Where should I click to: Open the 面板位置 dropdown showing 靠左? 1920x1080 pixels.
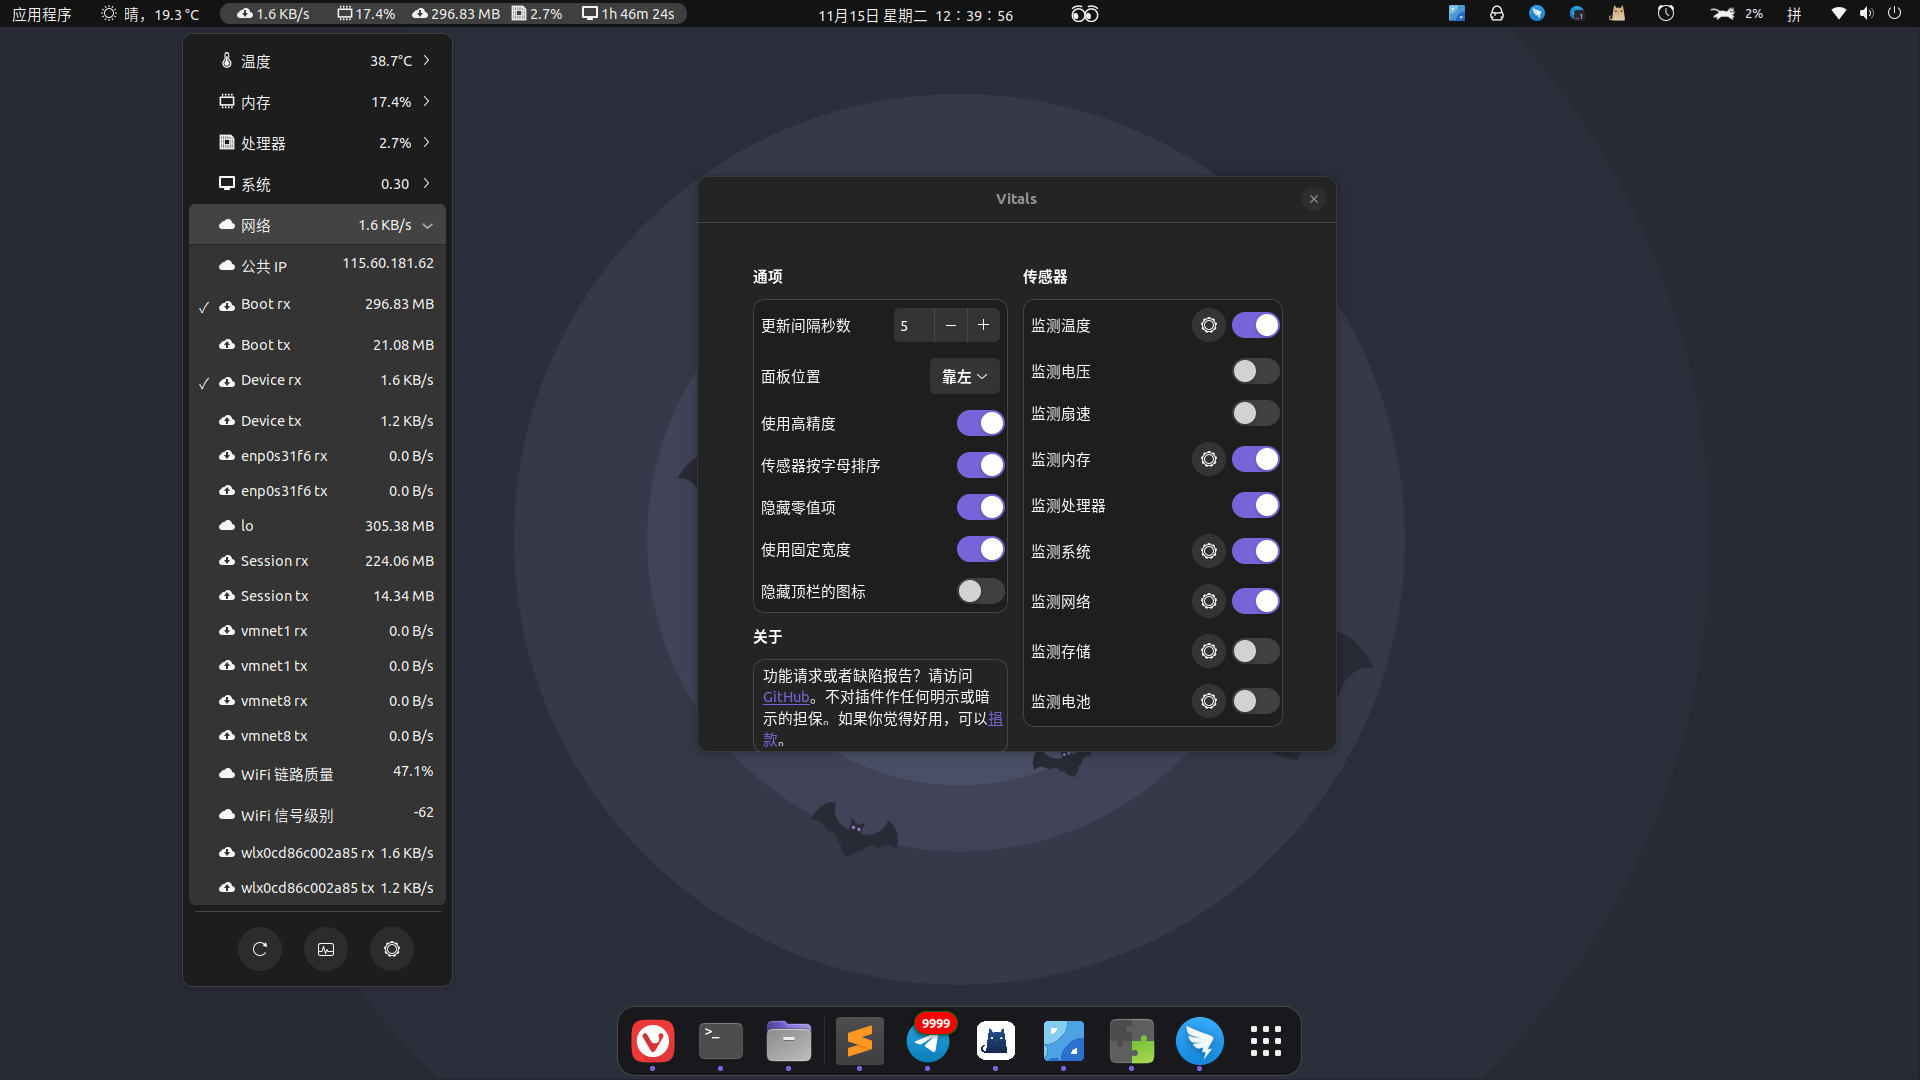[963, 376]
